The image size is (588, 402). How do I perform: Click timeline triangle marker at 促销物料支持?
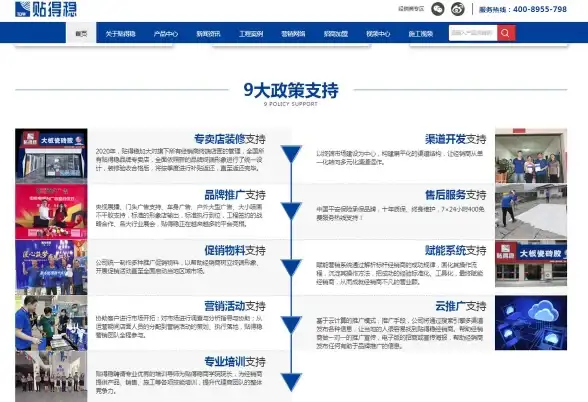(x=291, y=267)
